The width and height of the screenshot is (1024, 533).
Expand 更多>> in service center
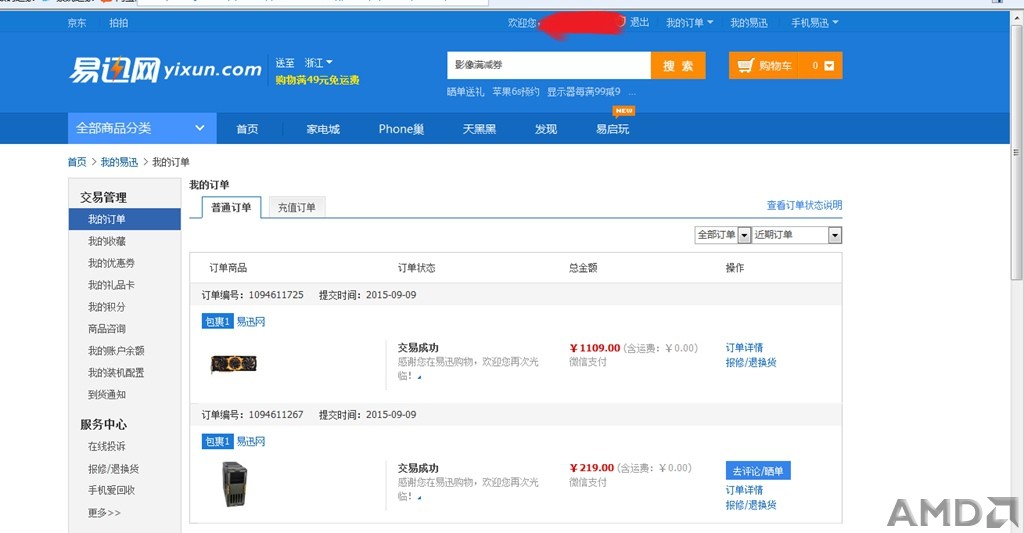(104, 513)
